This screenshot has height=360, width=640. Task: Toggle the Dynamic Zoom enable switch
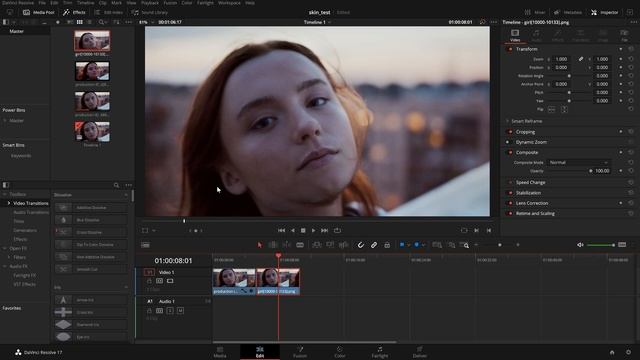tap(509, 142)
